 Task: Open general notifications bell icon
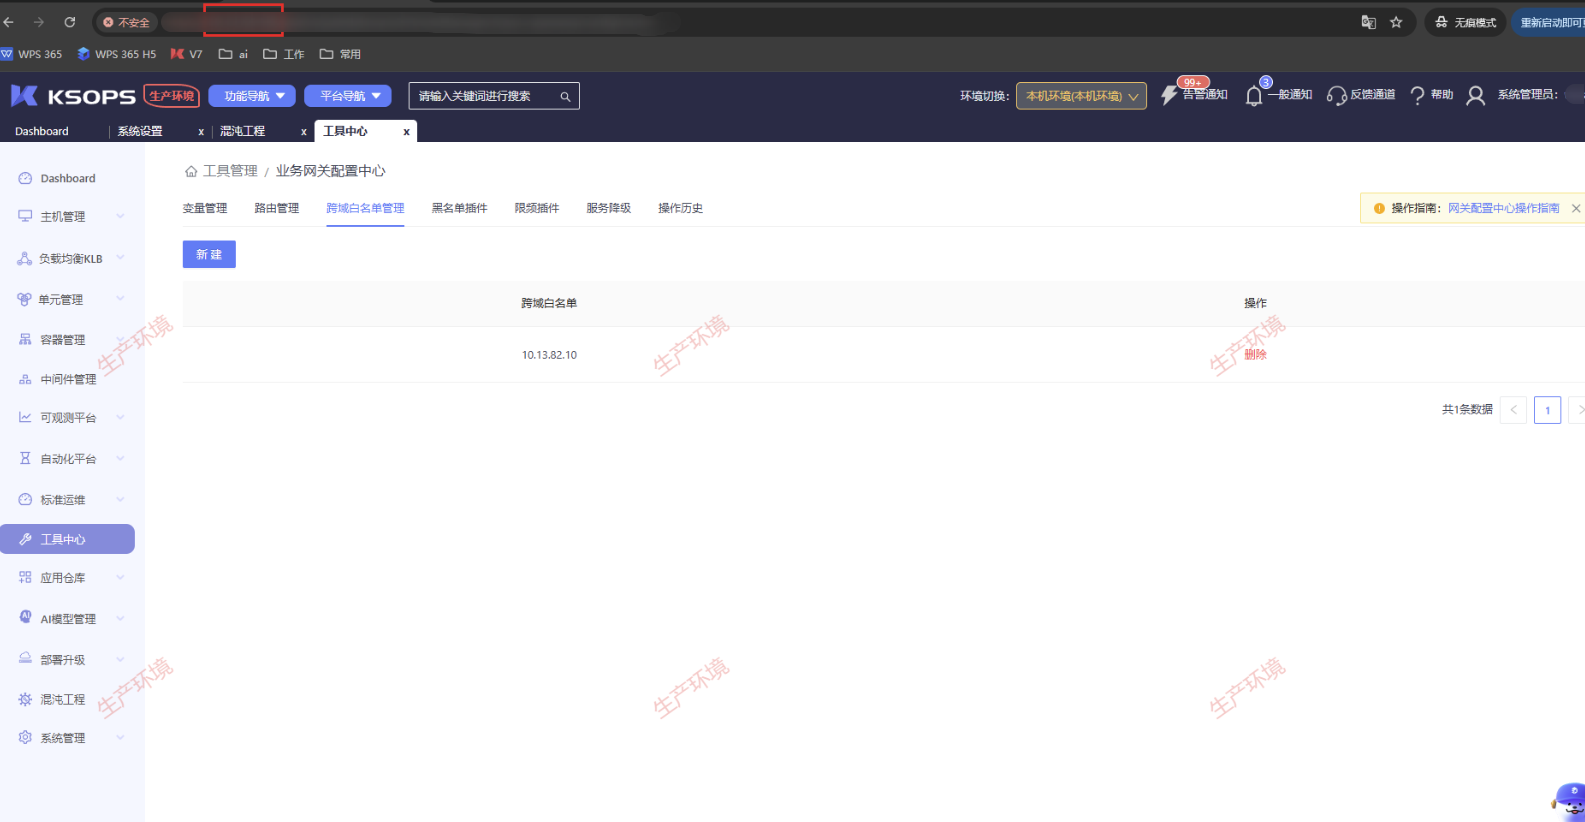click(x=1254, y=96)
